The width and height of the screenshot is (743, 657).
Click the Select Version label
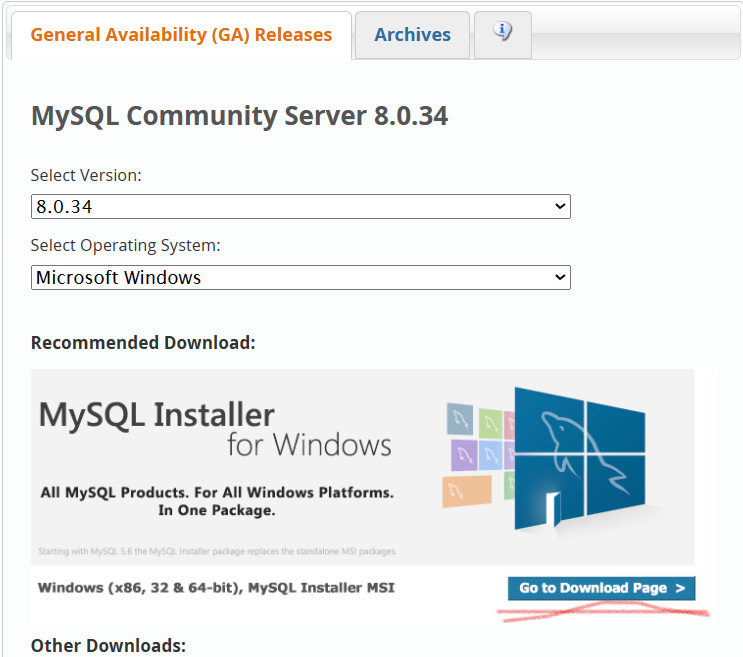(x=86, y=175)
